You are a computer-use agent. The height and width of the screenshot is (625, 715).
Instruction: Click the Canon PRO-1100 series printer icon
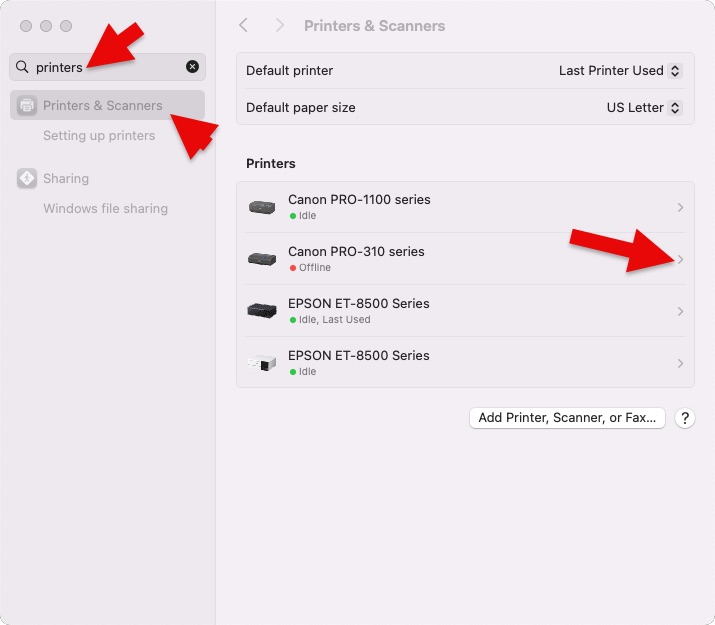click(262, 207)
